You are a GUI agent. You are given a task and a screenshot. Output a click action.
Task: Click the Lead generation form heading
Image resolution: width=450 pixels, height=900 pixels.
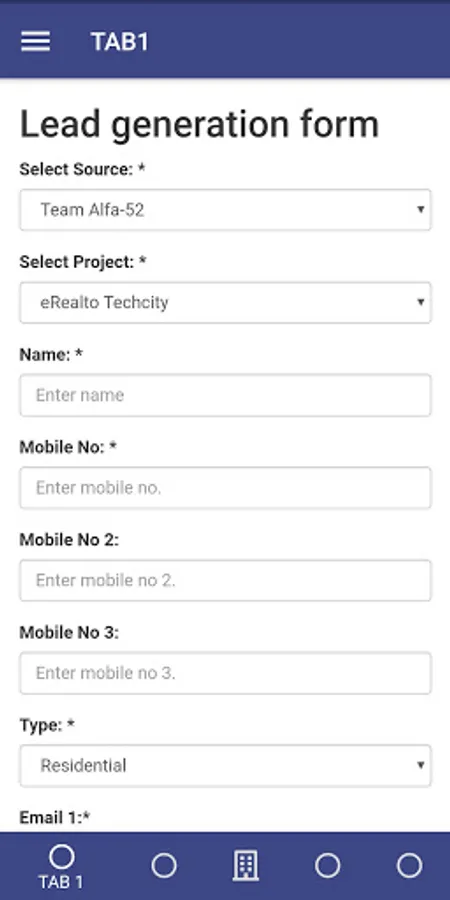(199, 125)
